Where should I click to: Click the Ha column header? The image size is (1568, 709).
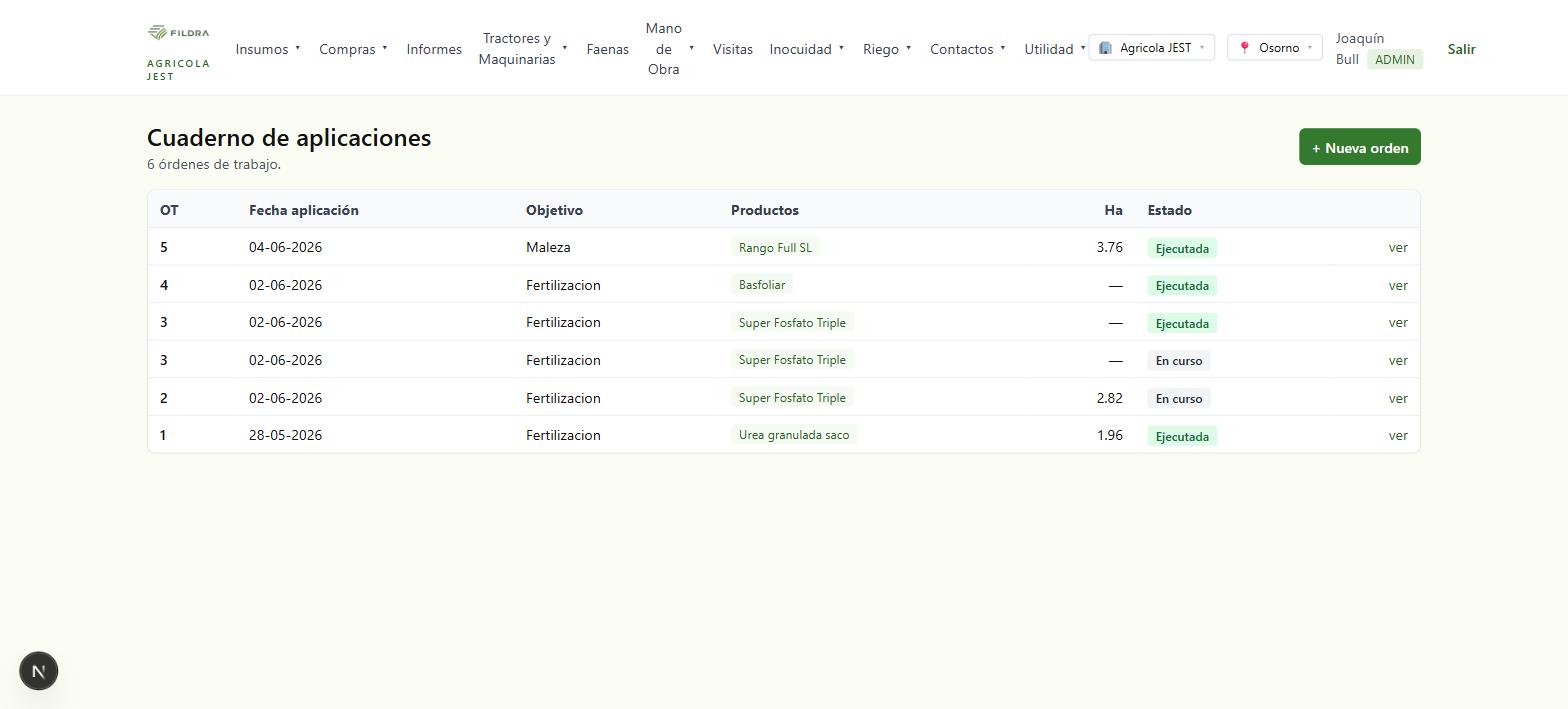point(1113,210)
